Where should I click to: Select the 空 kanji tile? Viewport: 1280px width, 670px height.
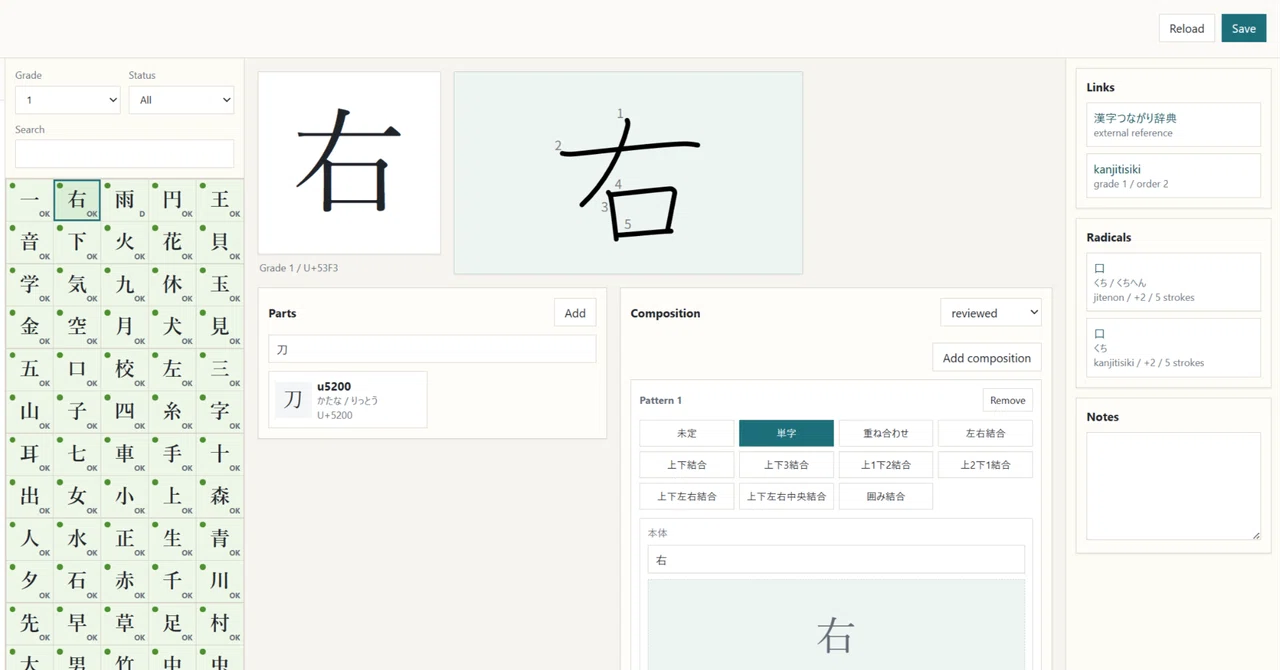point(77,327)
